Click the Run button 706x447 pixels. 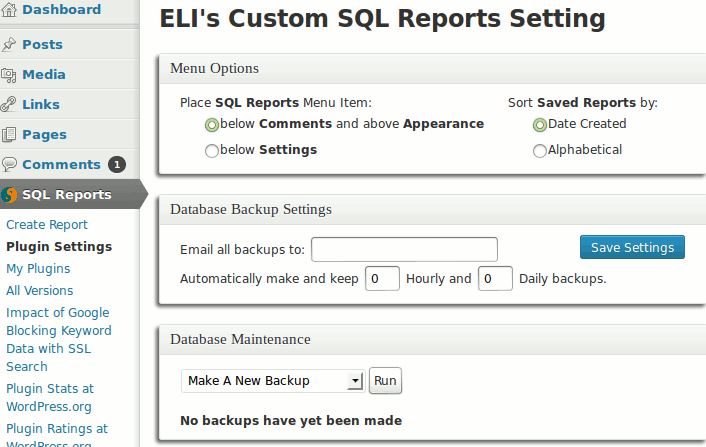(x=385, y=381)
